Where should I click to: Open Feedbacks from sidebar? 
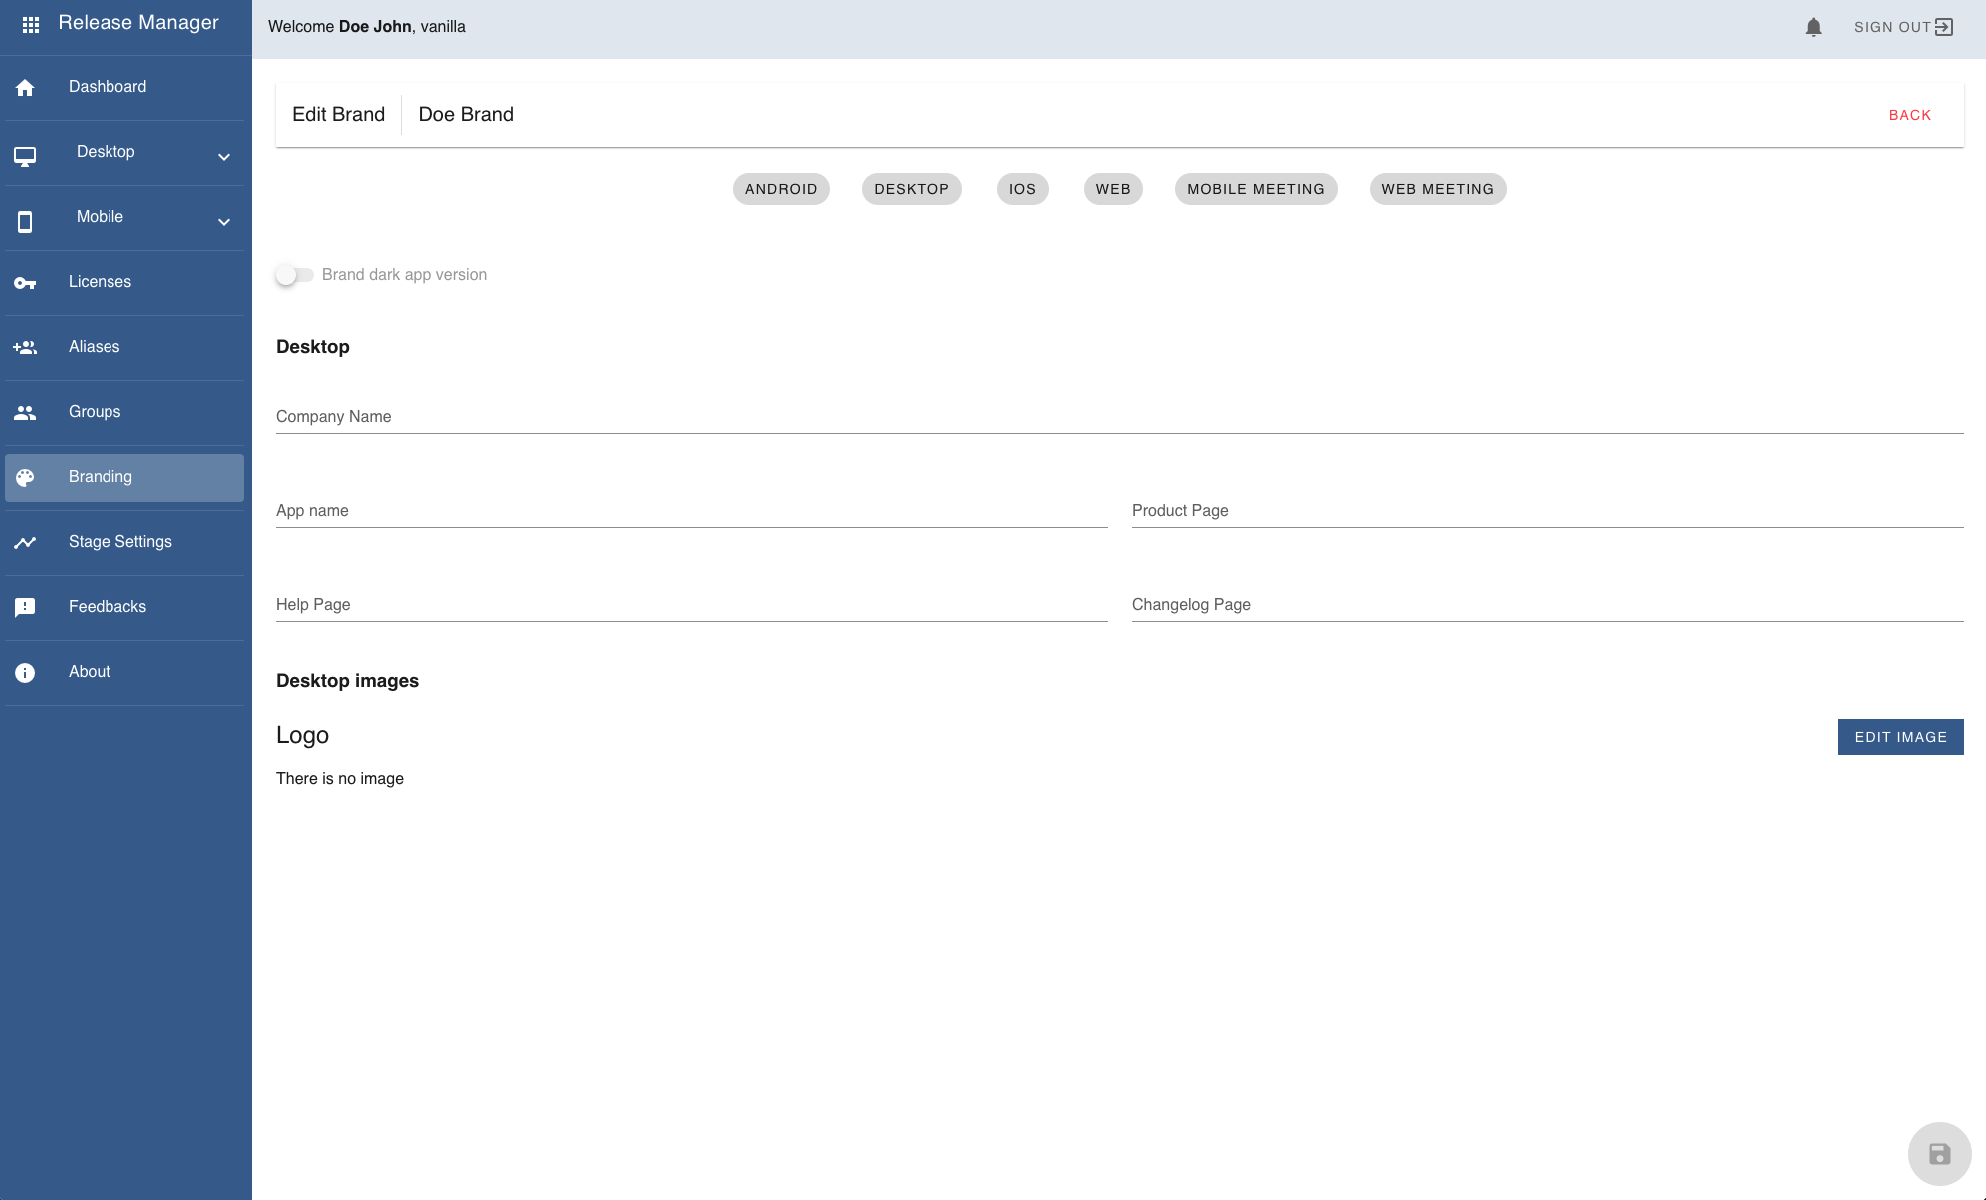[x=124, y=608]
